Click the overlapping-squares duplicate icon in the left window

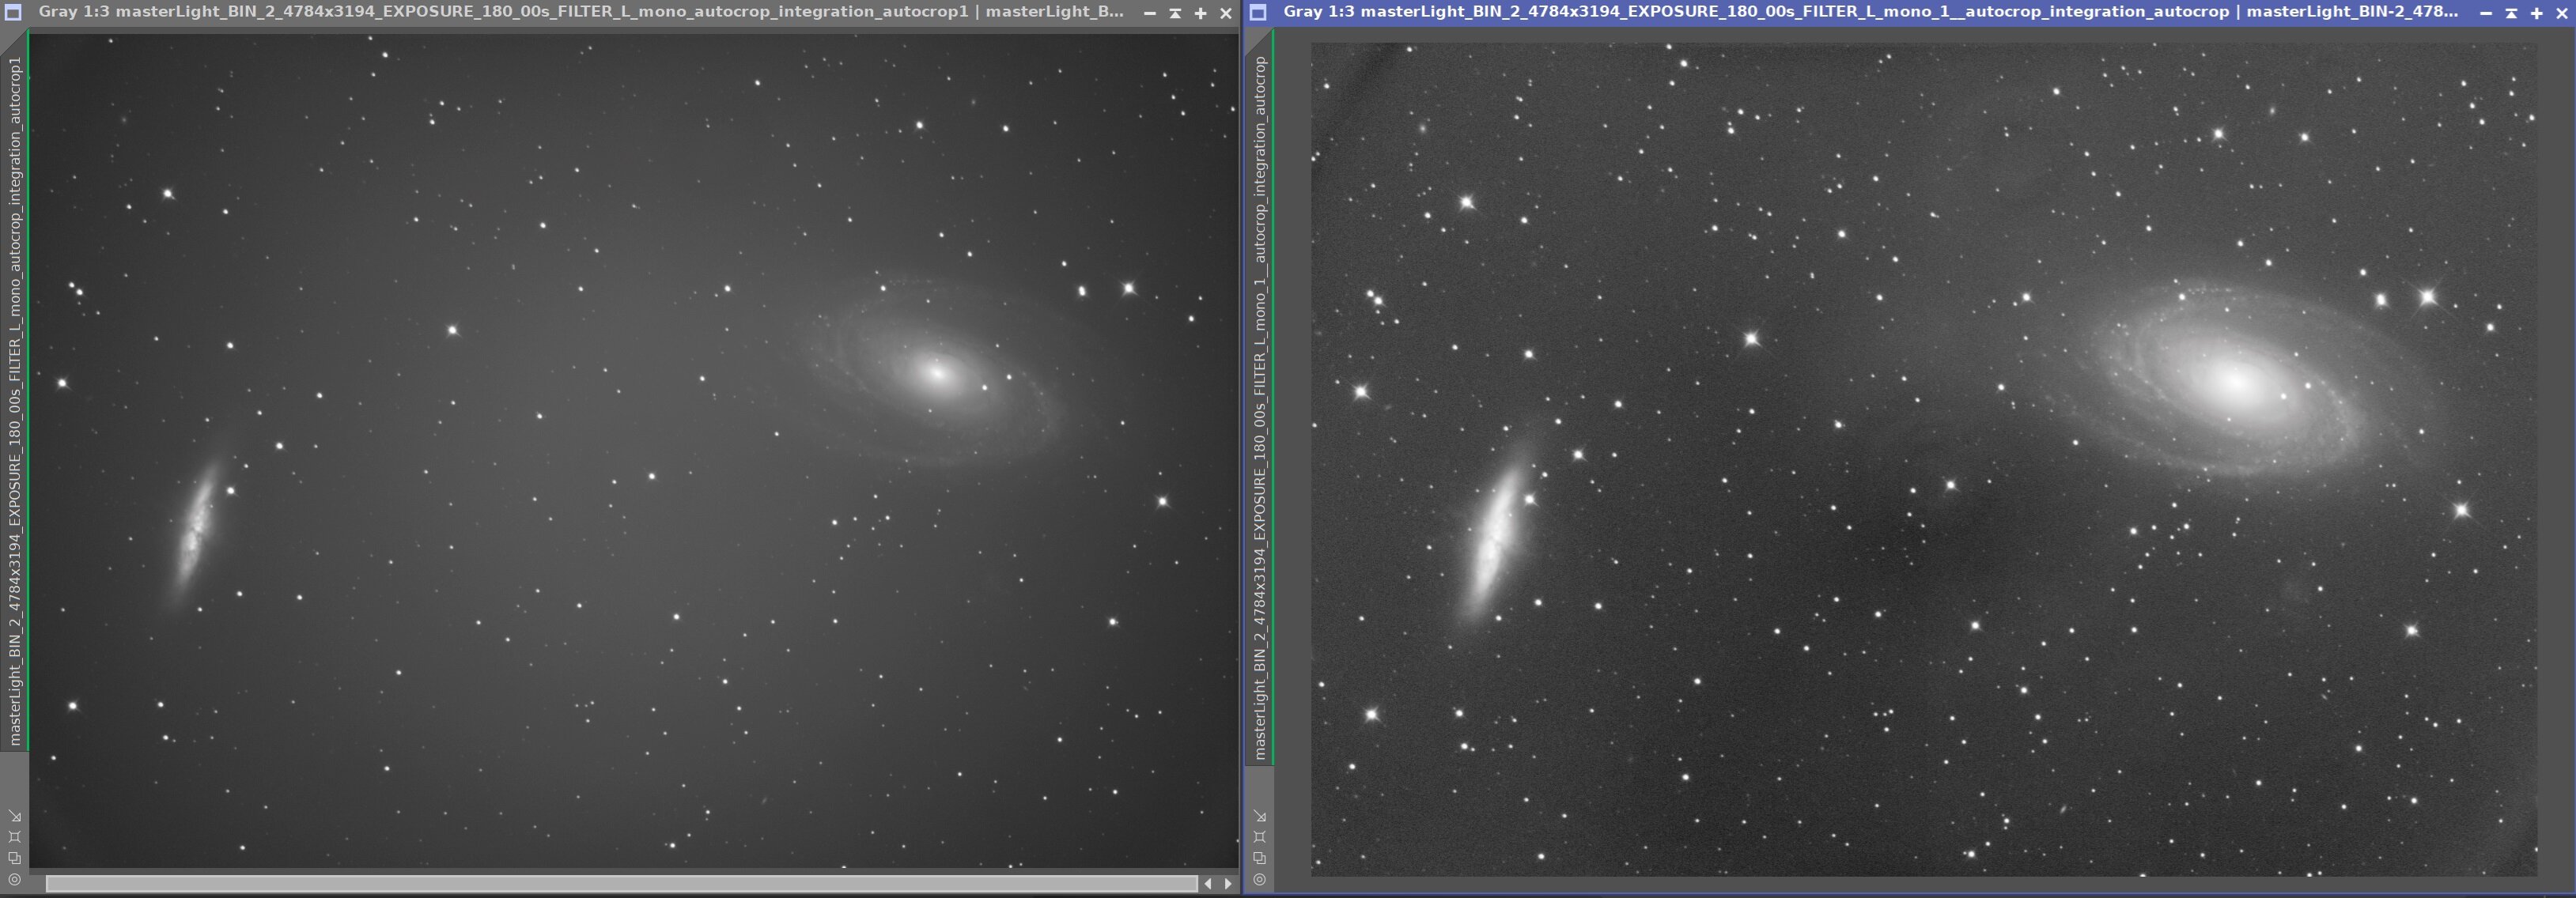[x=14, y=858]
